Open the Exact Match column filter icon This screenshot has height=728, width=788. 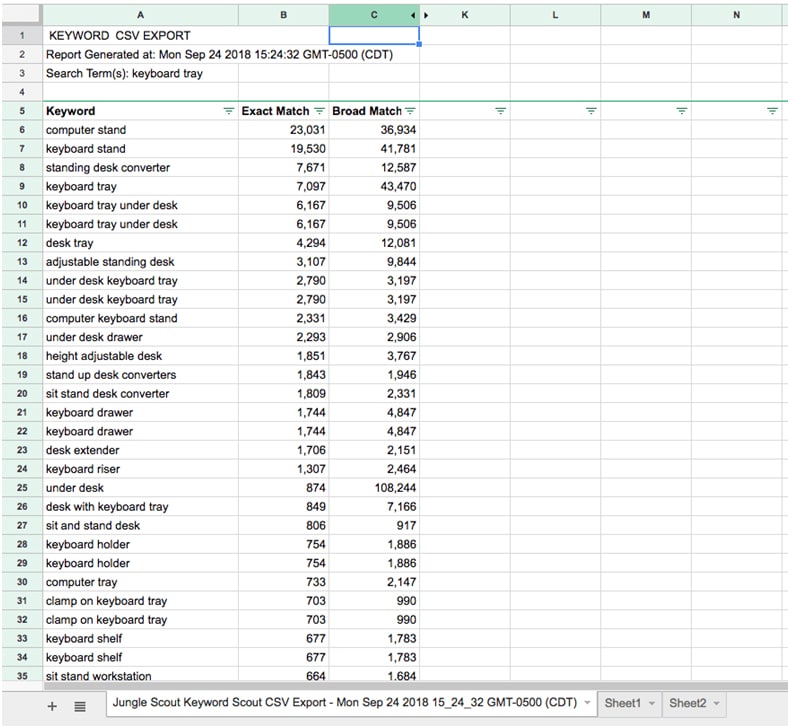coord(320,111)
